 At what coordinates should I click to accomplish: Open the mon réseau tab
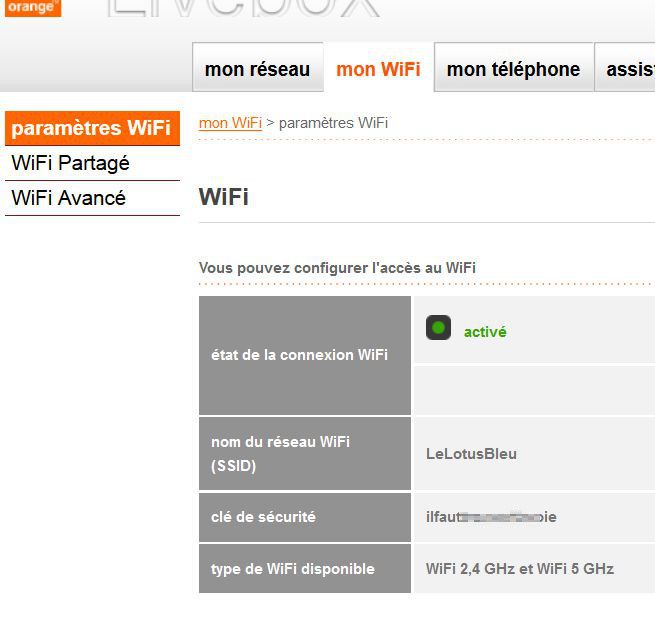click(257, 67)
